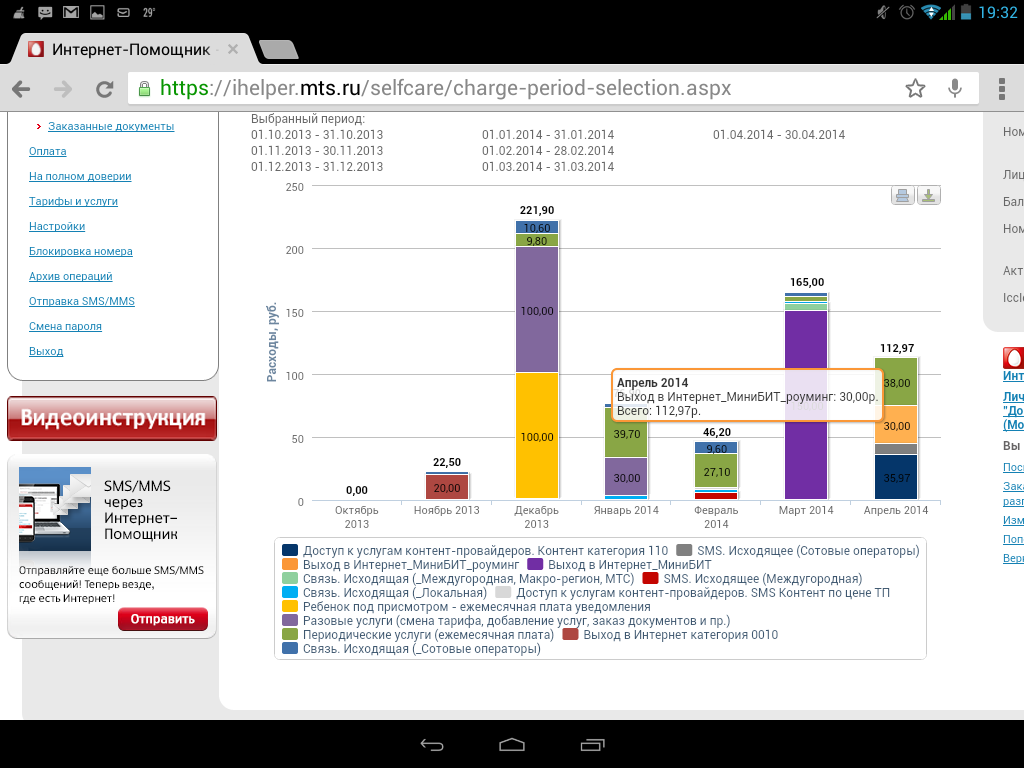Click the 30,00 violet segment in Январь 2014
1024x768 pixels.
pos(626,479)
